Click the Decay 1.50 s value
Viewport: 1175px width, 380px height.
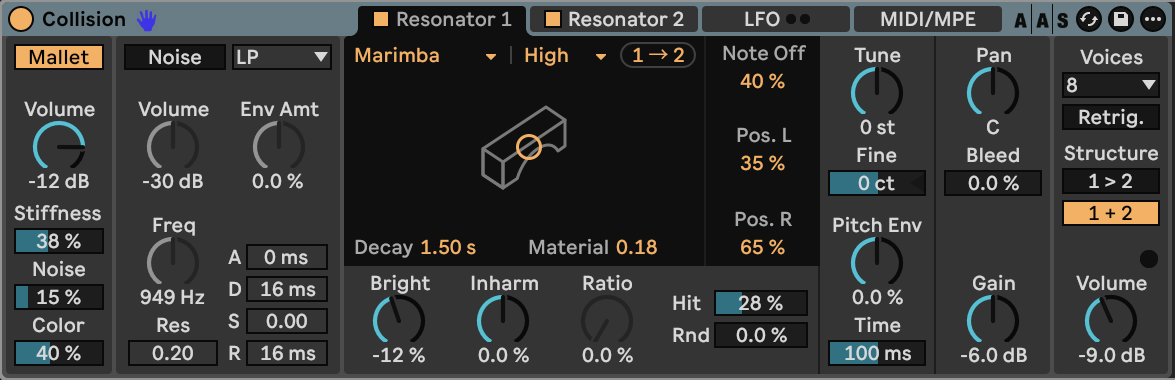(x=448, y=247)
